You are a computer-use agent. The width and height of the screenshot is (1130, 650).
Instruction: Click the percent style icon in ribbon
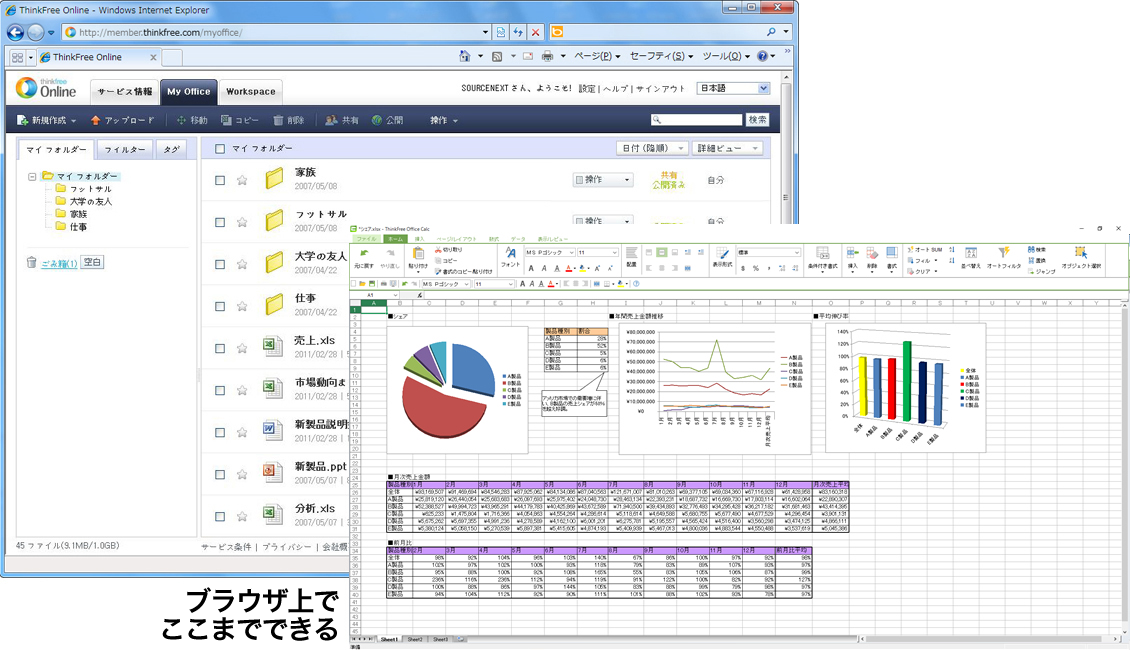[x=756, y=268]
